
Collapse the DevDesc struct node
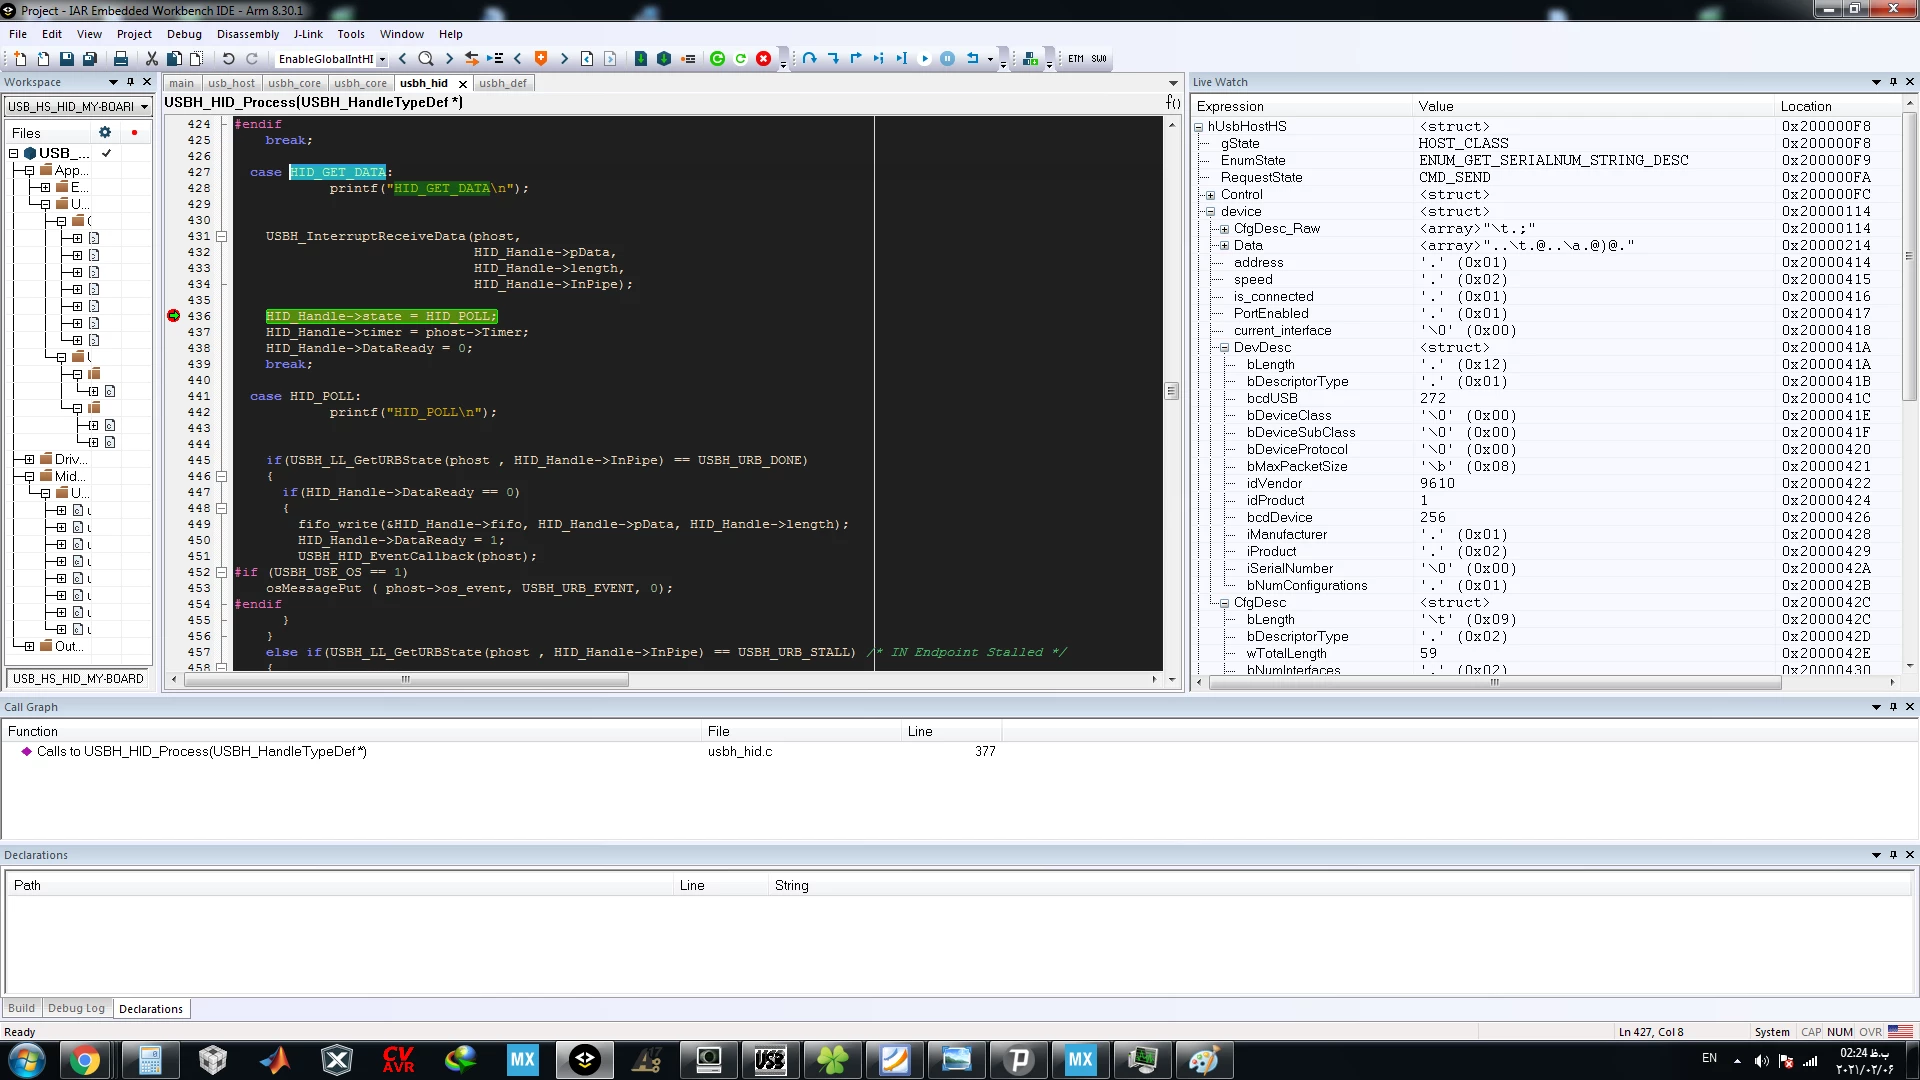(x=1223, y=348)
